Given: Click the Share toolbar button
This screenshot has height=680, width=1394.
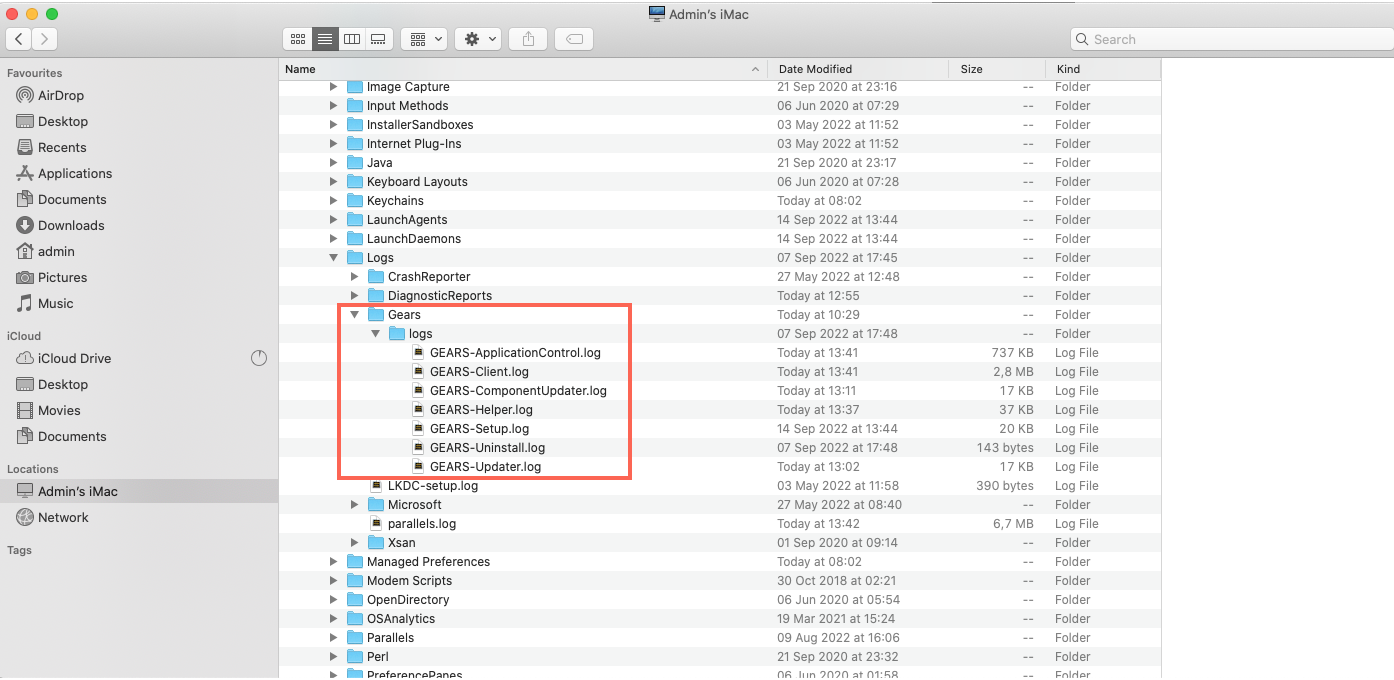Looking at the screenshot, I should tap(528, 39).
